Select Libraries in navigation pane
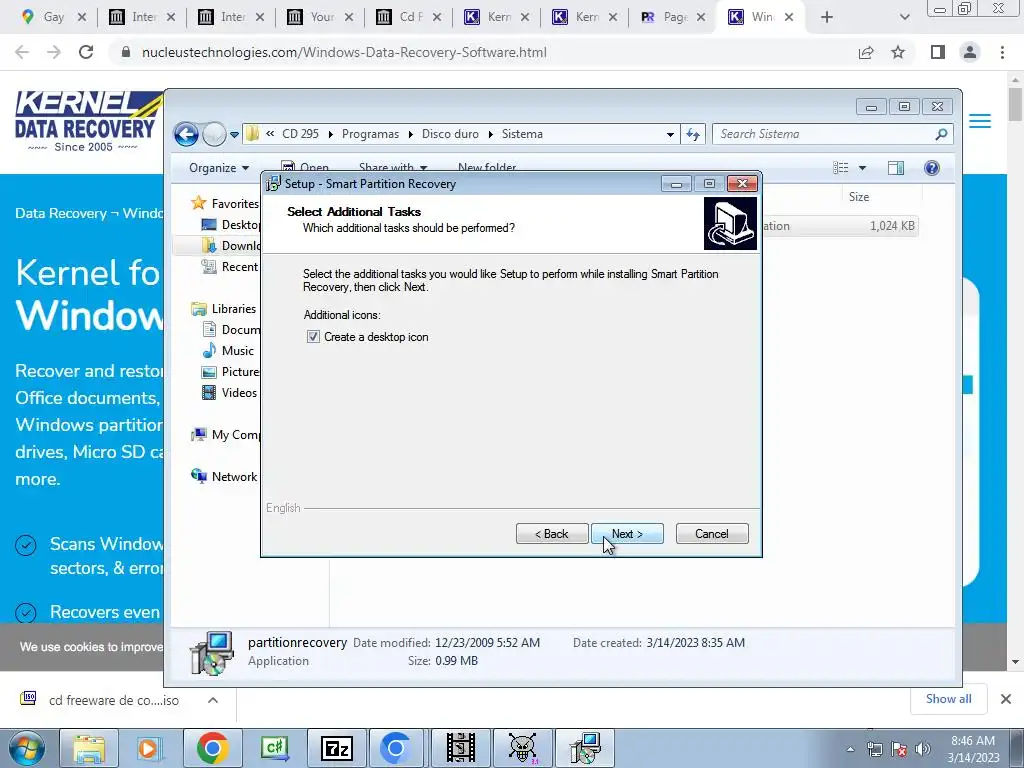The width and height of the screenshot is (1024, 768). 223,309
